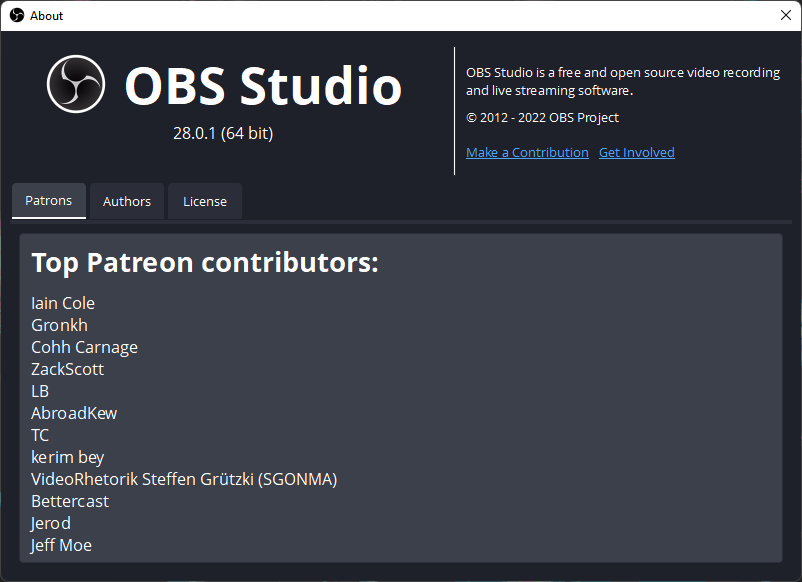Switch to the Authors tab

(126, 201)
